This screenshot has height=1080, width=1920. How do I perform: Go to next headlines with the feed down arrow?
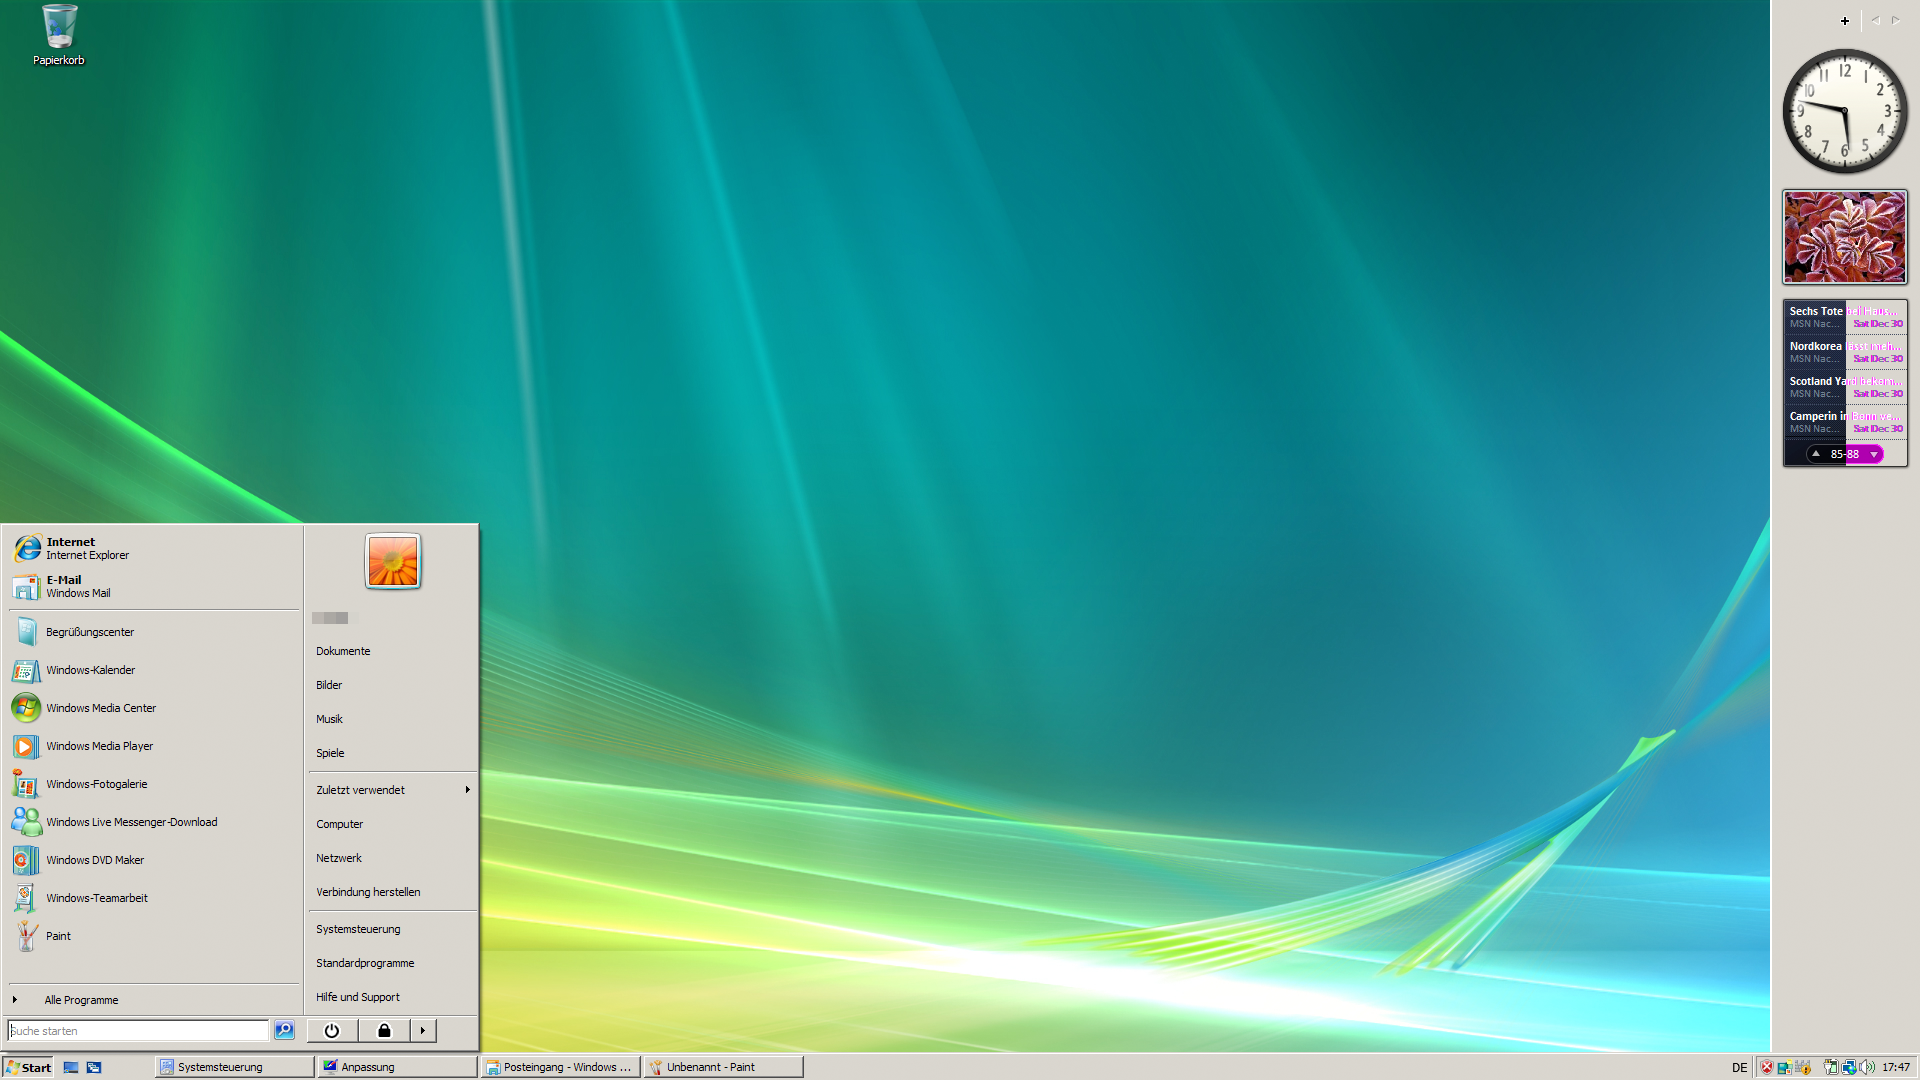click(1874, 454)
